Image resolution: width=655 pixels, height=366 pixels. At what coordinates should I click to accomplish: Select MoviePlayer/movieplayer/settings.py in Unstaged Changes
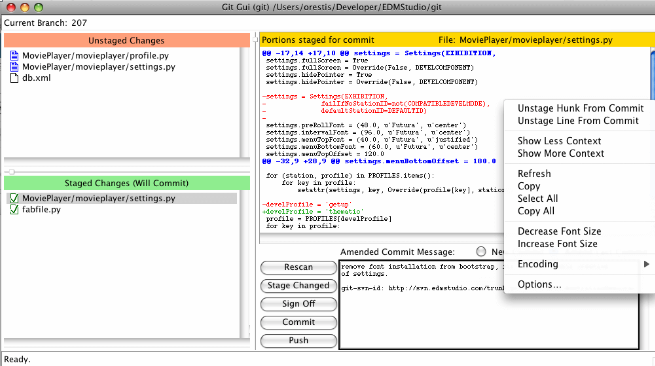tap(99, 67)
